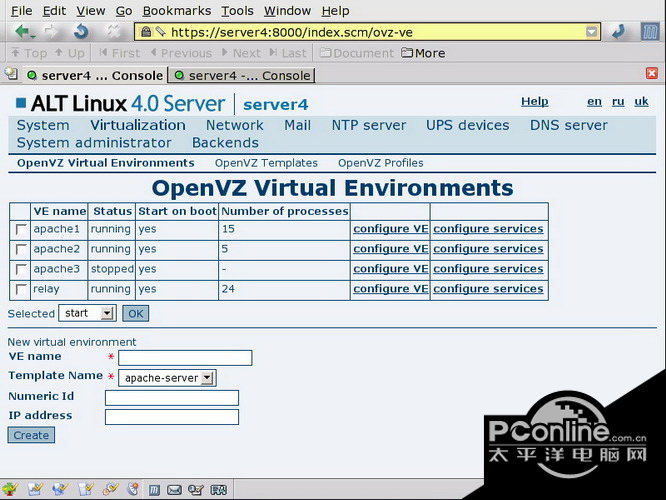This screenshot has width=666, height=500.
Task: Open the Window menu
Action: [x=288, y=11]
